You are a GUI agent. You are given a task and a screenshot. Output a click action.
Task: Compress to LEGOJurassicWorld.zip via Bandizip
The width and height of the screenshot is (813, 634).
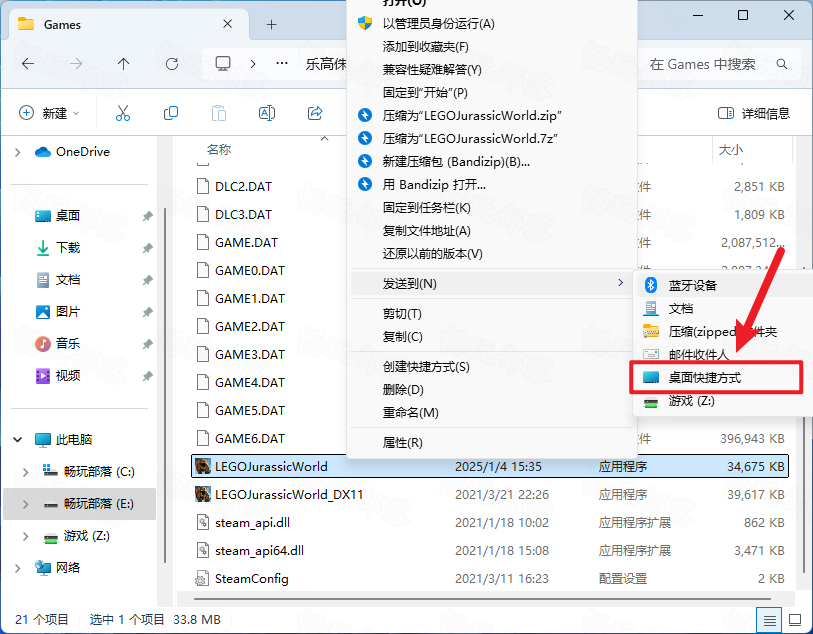coord(472,115)
